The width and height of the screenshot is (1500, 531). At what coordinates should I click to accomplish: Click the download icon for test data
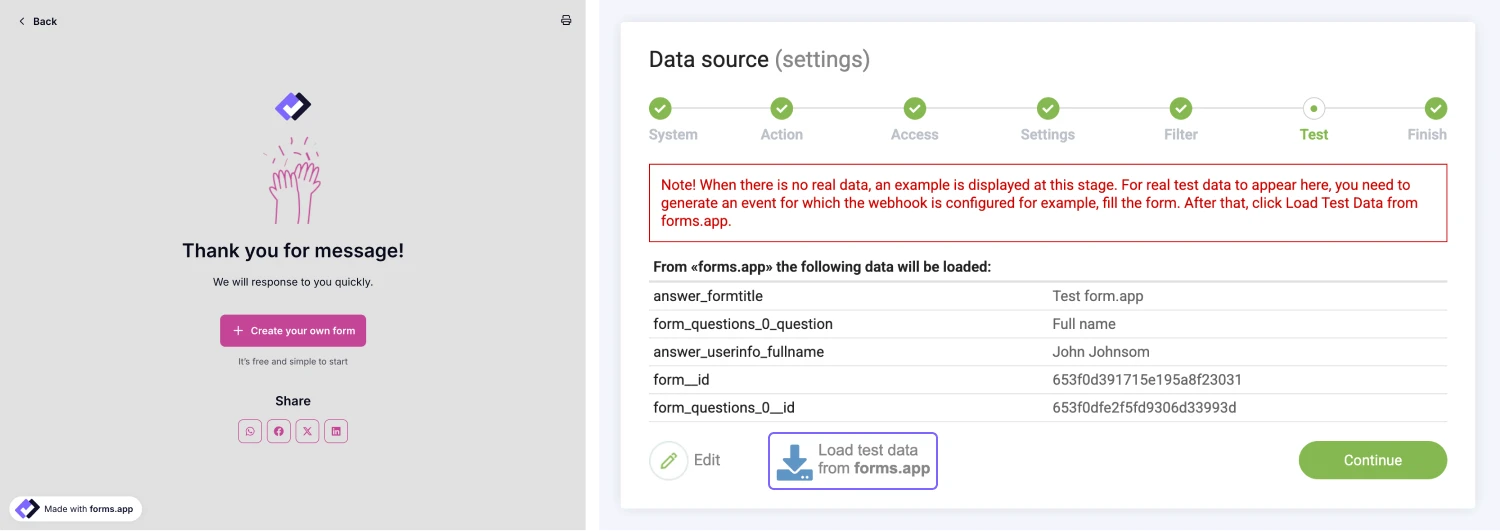pos(795,461)
